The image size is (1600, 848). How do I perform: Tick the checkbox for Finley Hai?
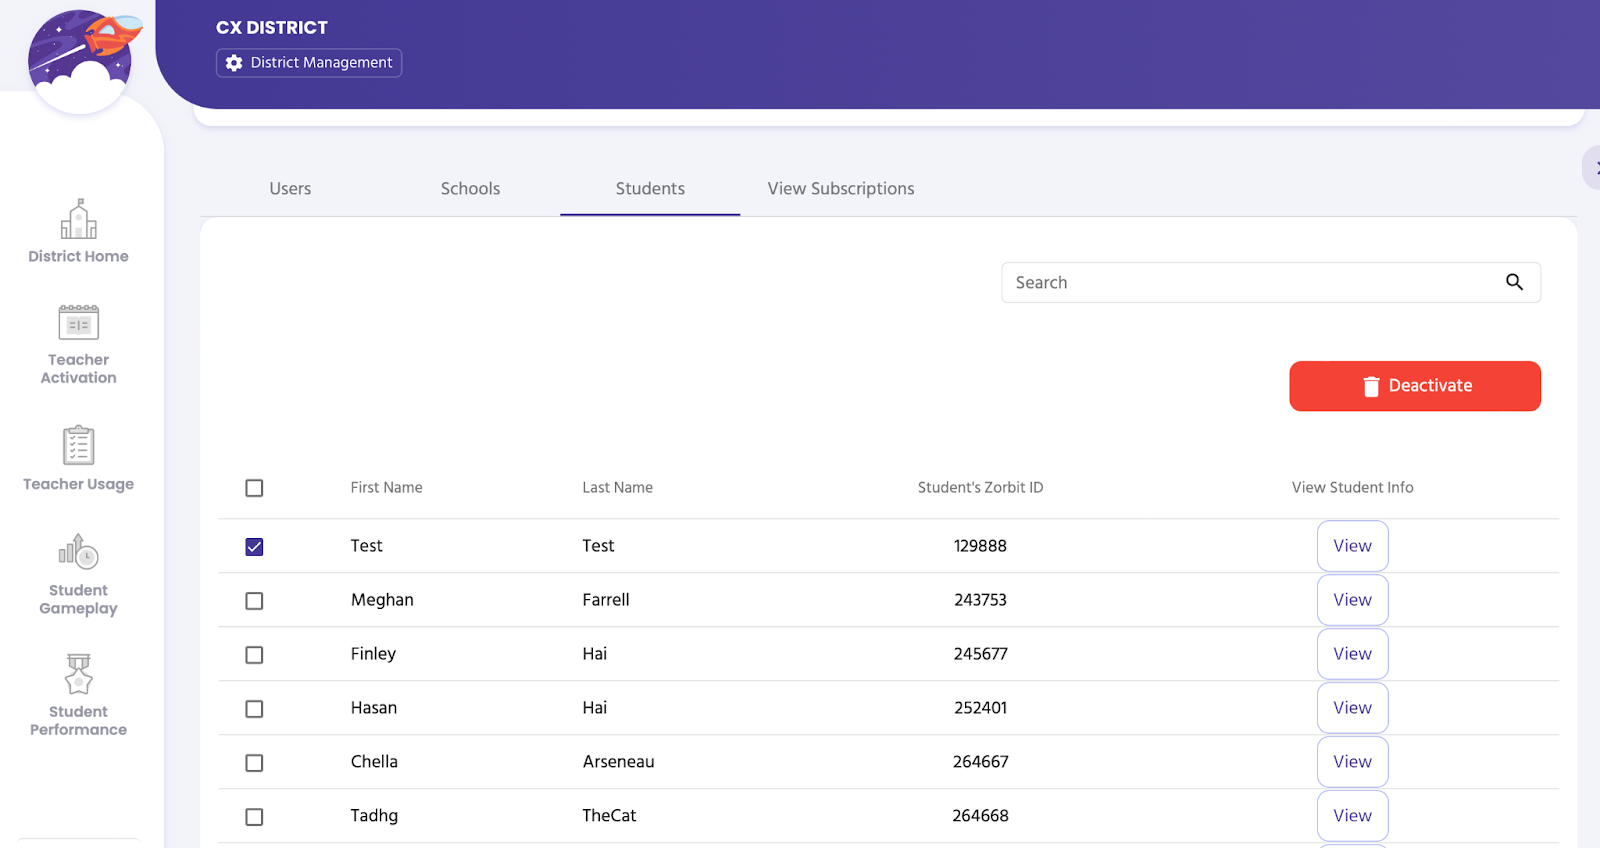[x=254, y=654]
